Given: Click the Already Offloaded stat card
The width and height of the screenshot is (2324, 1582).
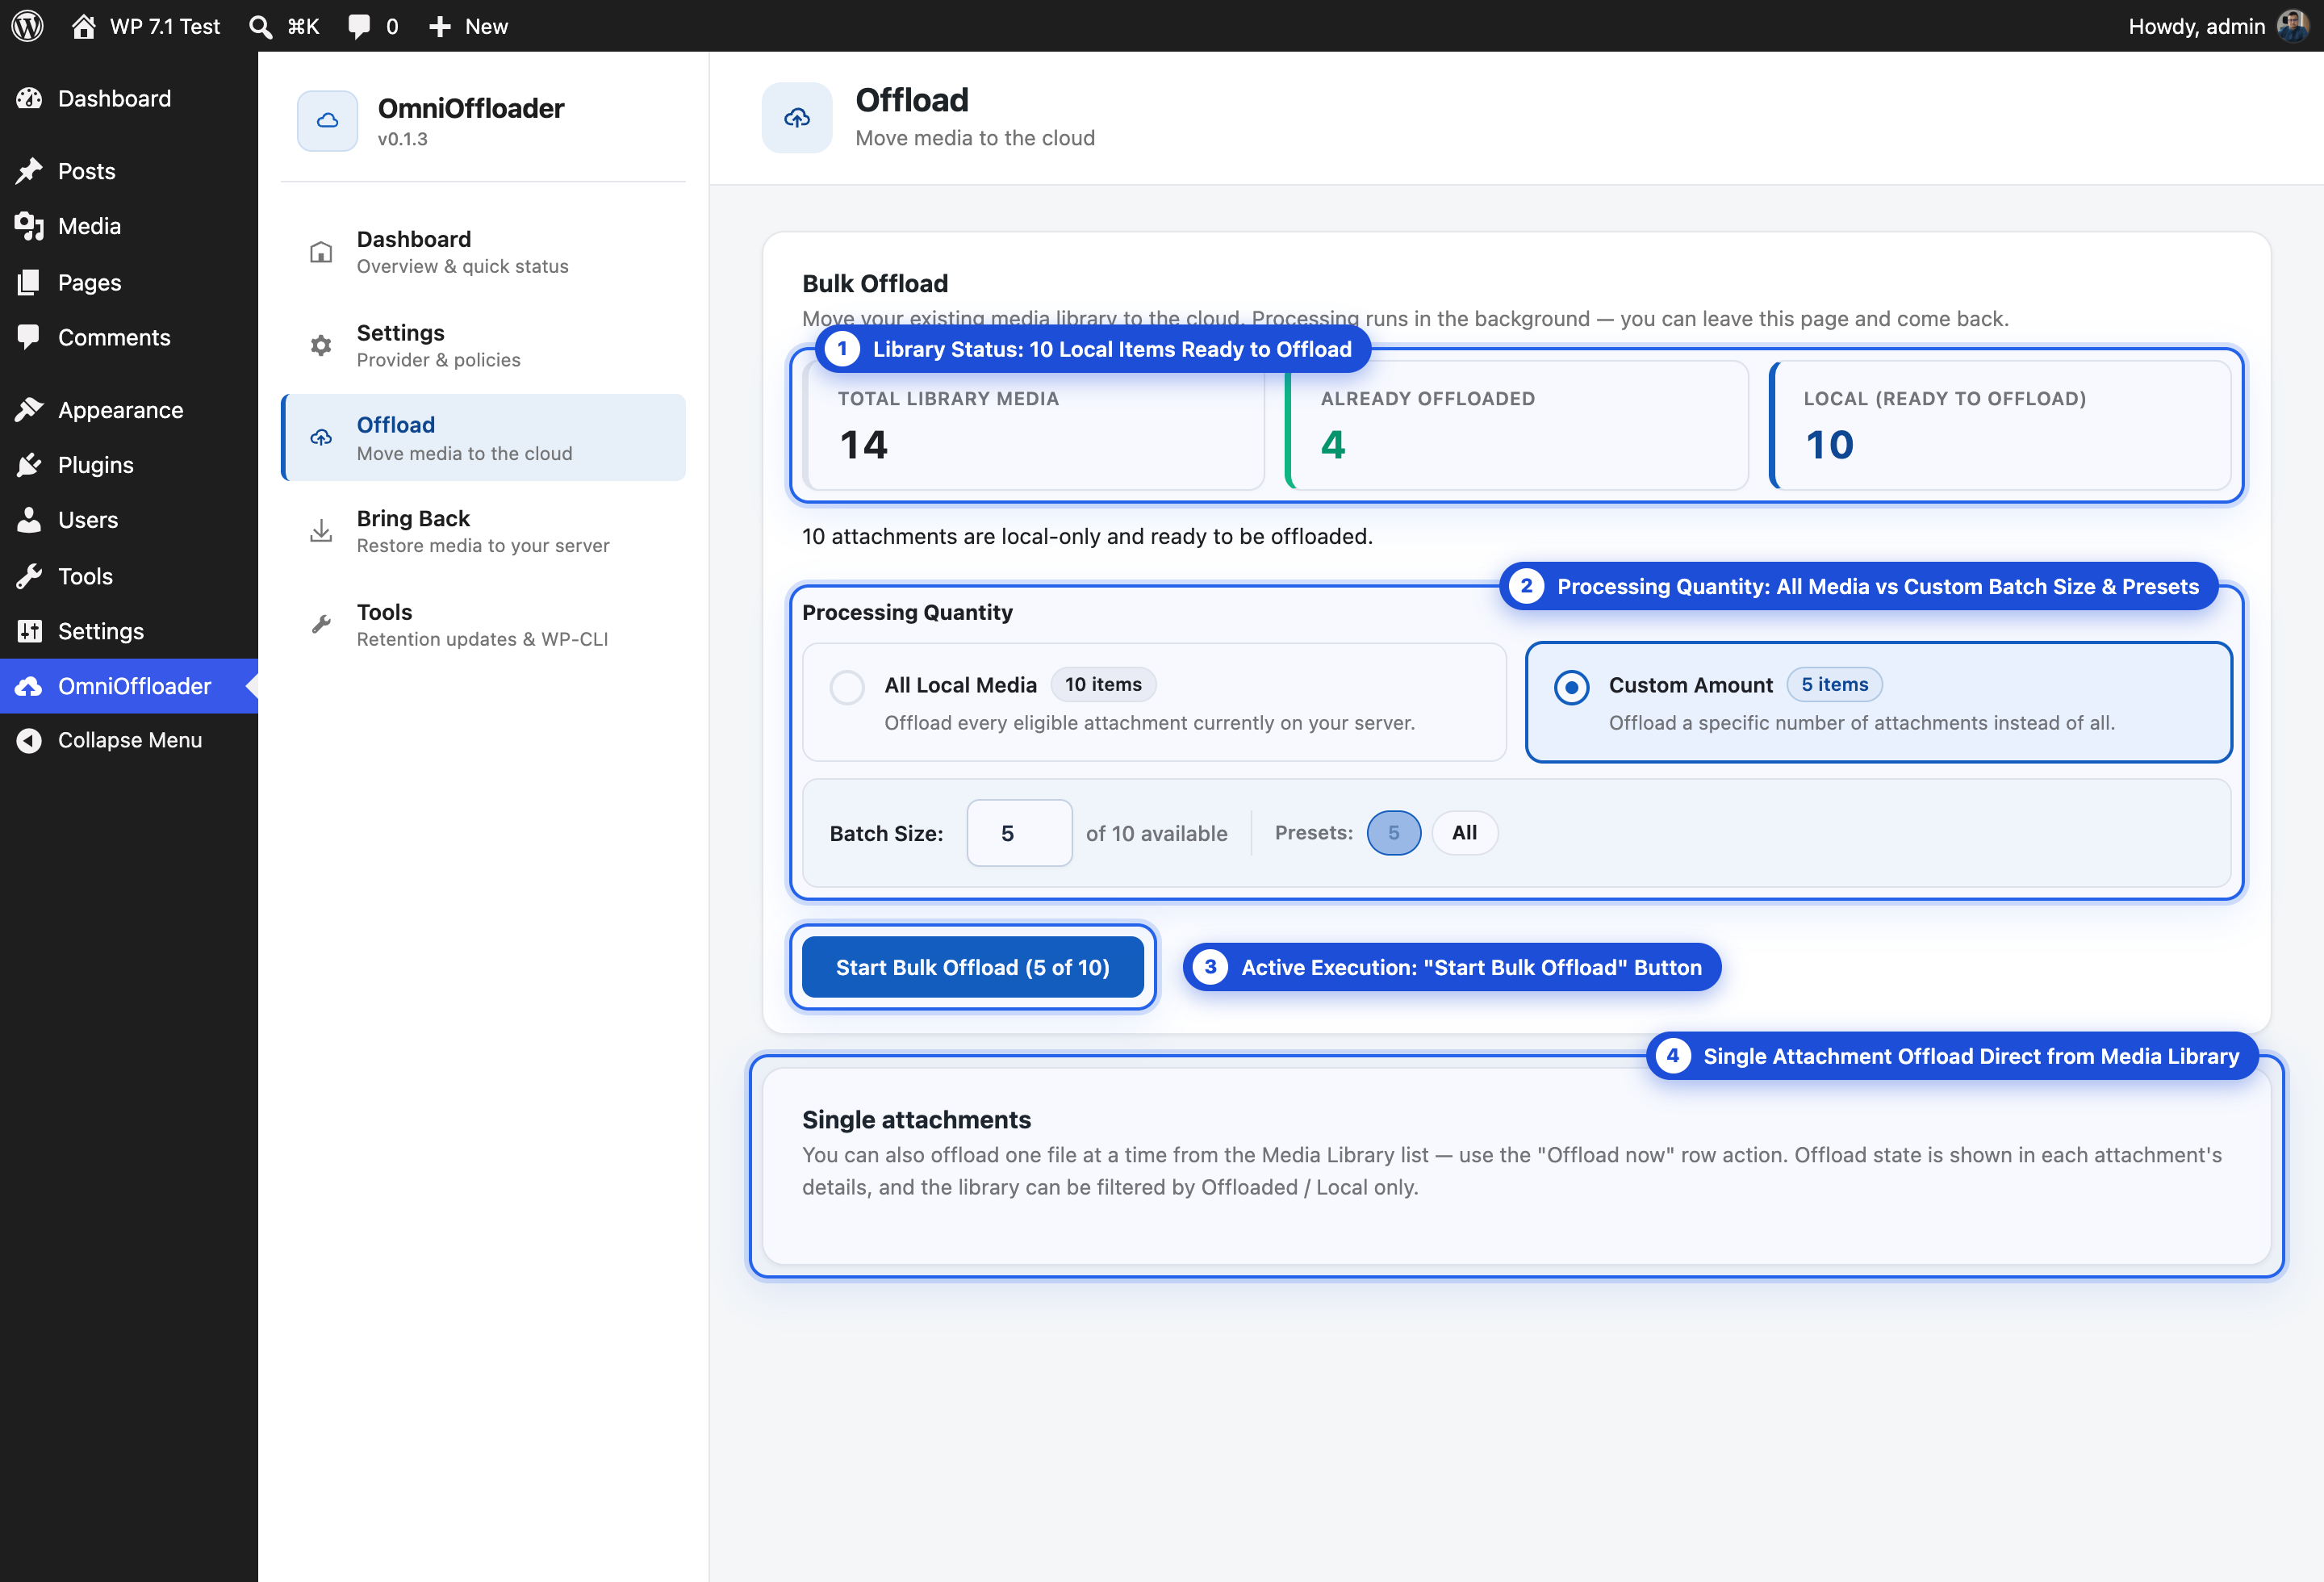Looking at the screenshot, I should tap(1516, 425).
